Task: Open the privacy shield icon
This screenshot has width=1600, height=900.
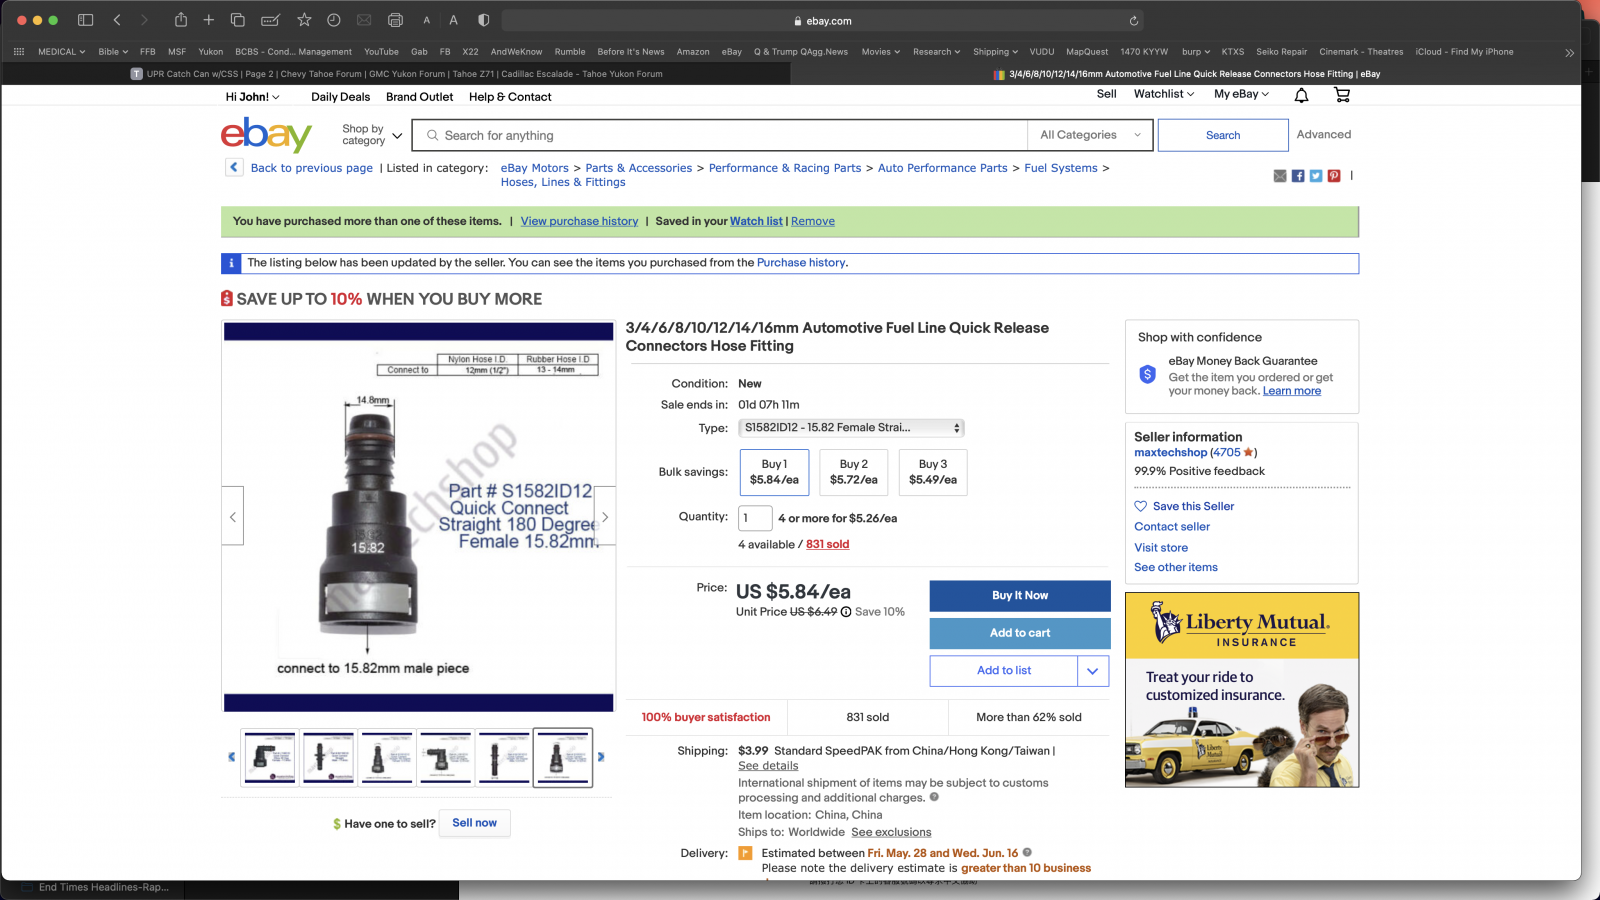Action: coord(484,20)
